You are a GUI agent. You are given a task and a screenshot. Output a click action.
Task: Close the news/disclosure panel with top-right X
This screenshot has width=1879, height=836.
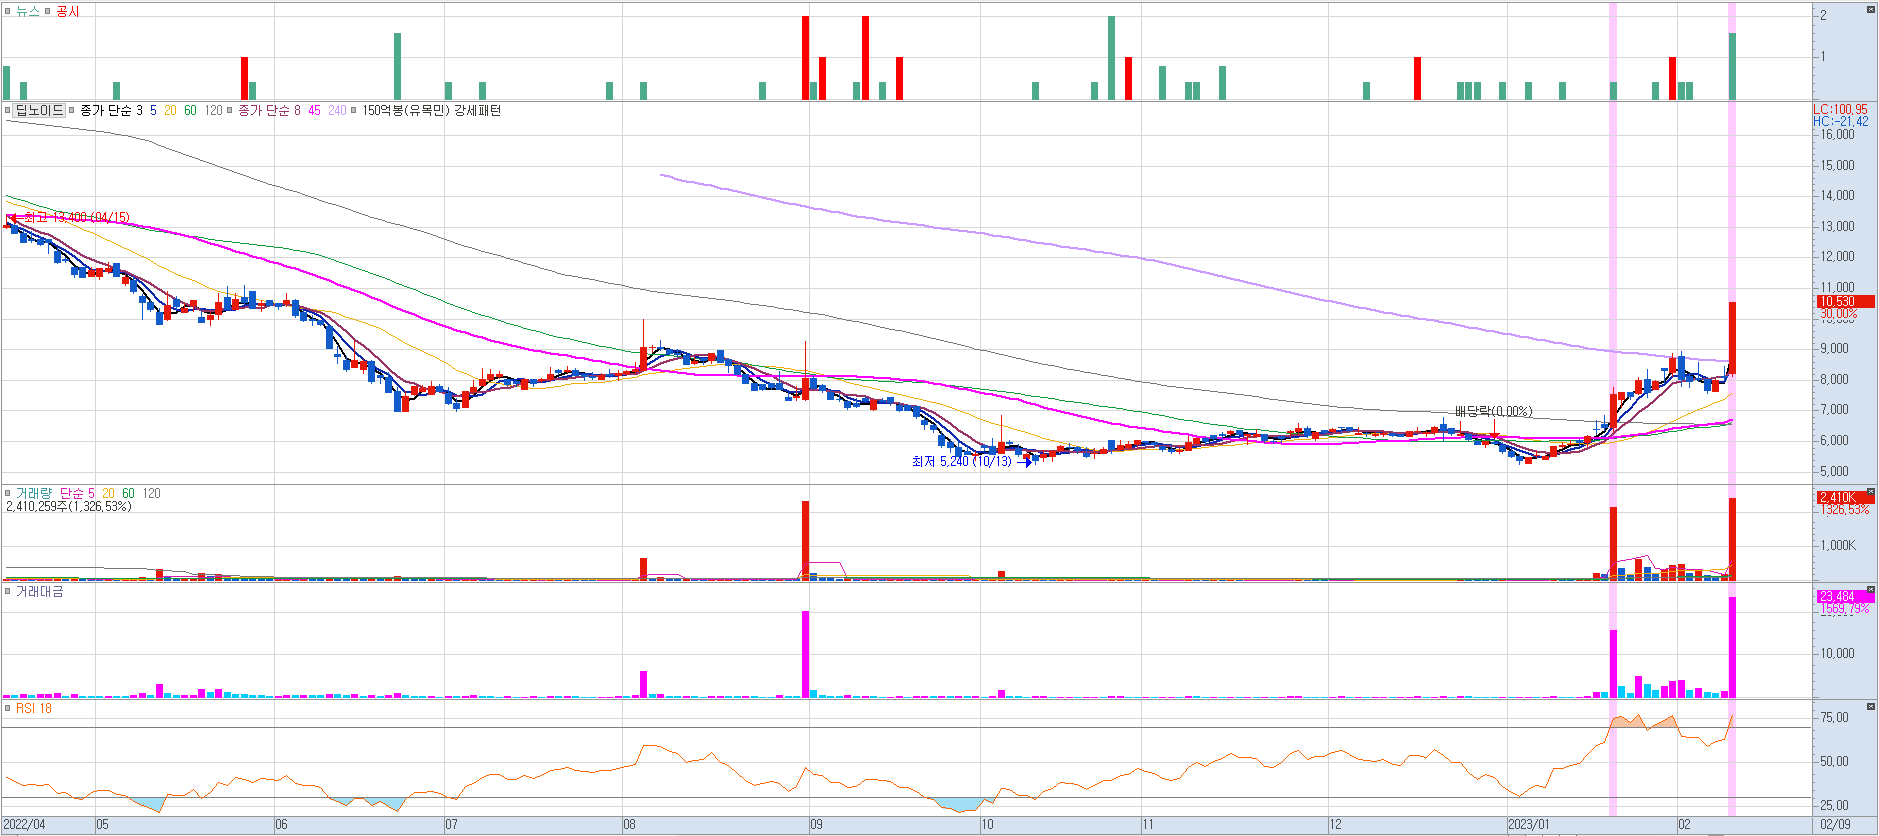(x=1870, y=9)
